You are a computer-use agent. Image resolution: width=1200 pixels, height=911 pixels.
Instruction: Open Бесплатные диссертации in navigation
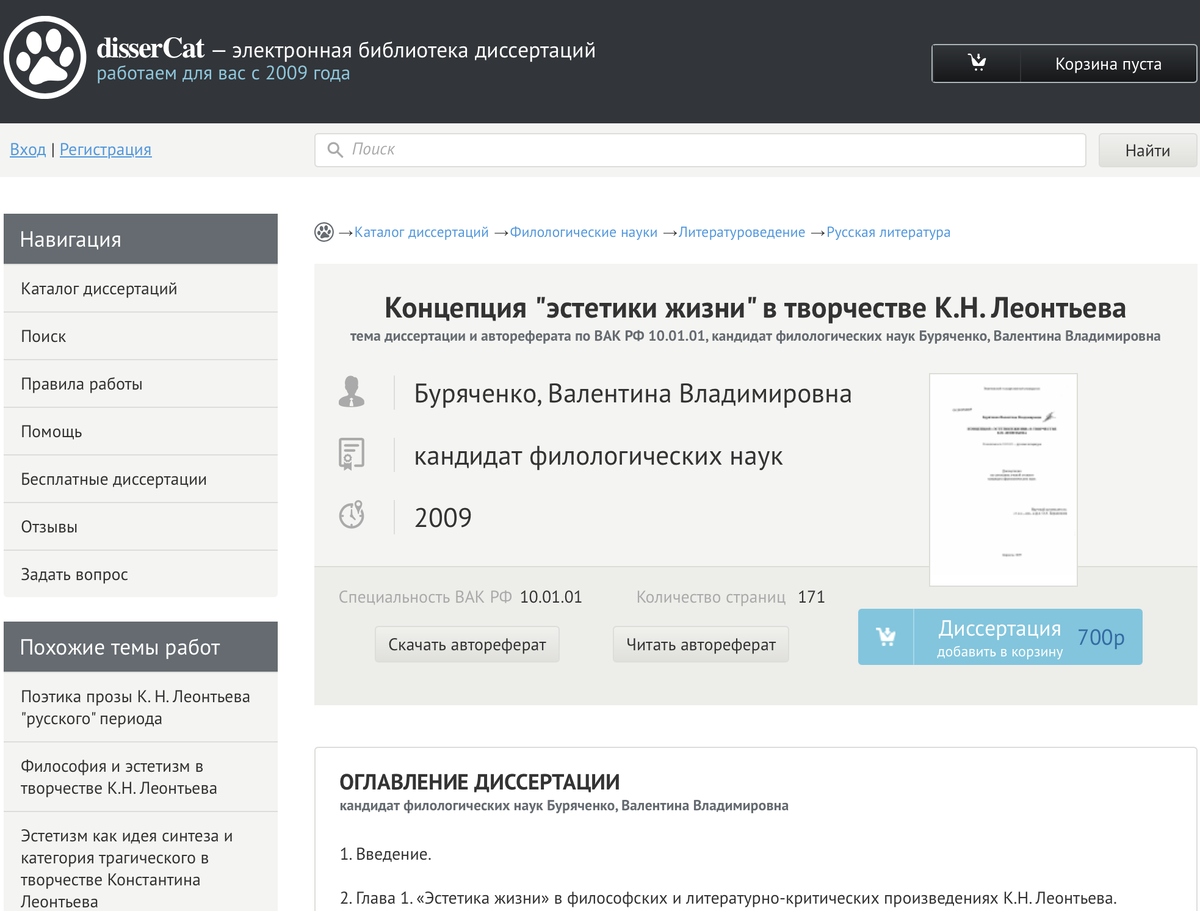(x=141, y=479)
